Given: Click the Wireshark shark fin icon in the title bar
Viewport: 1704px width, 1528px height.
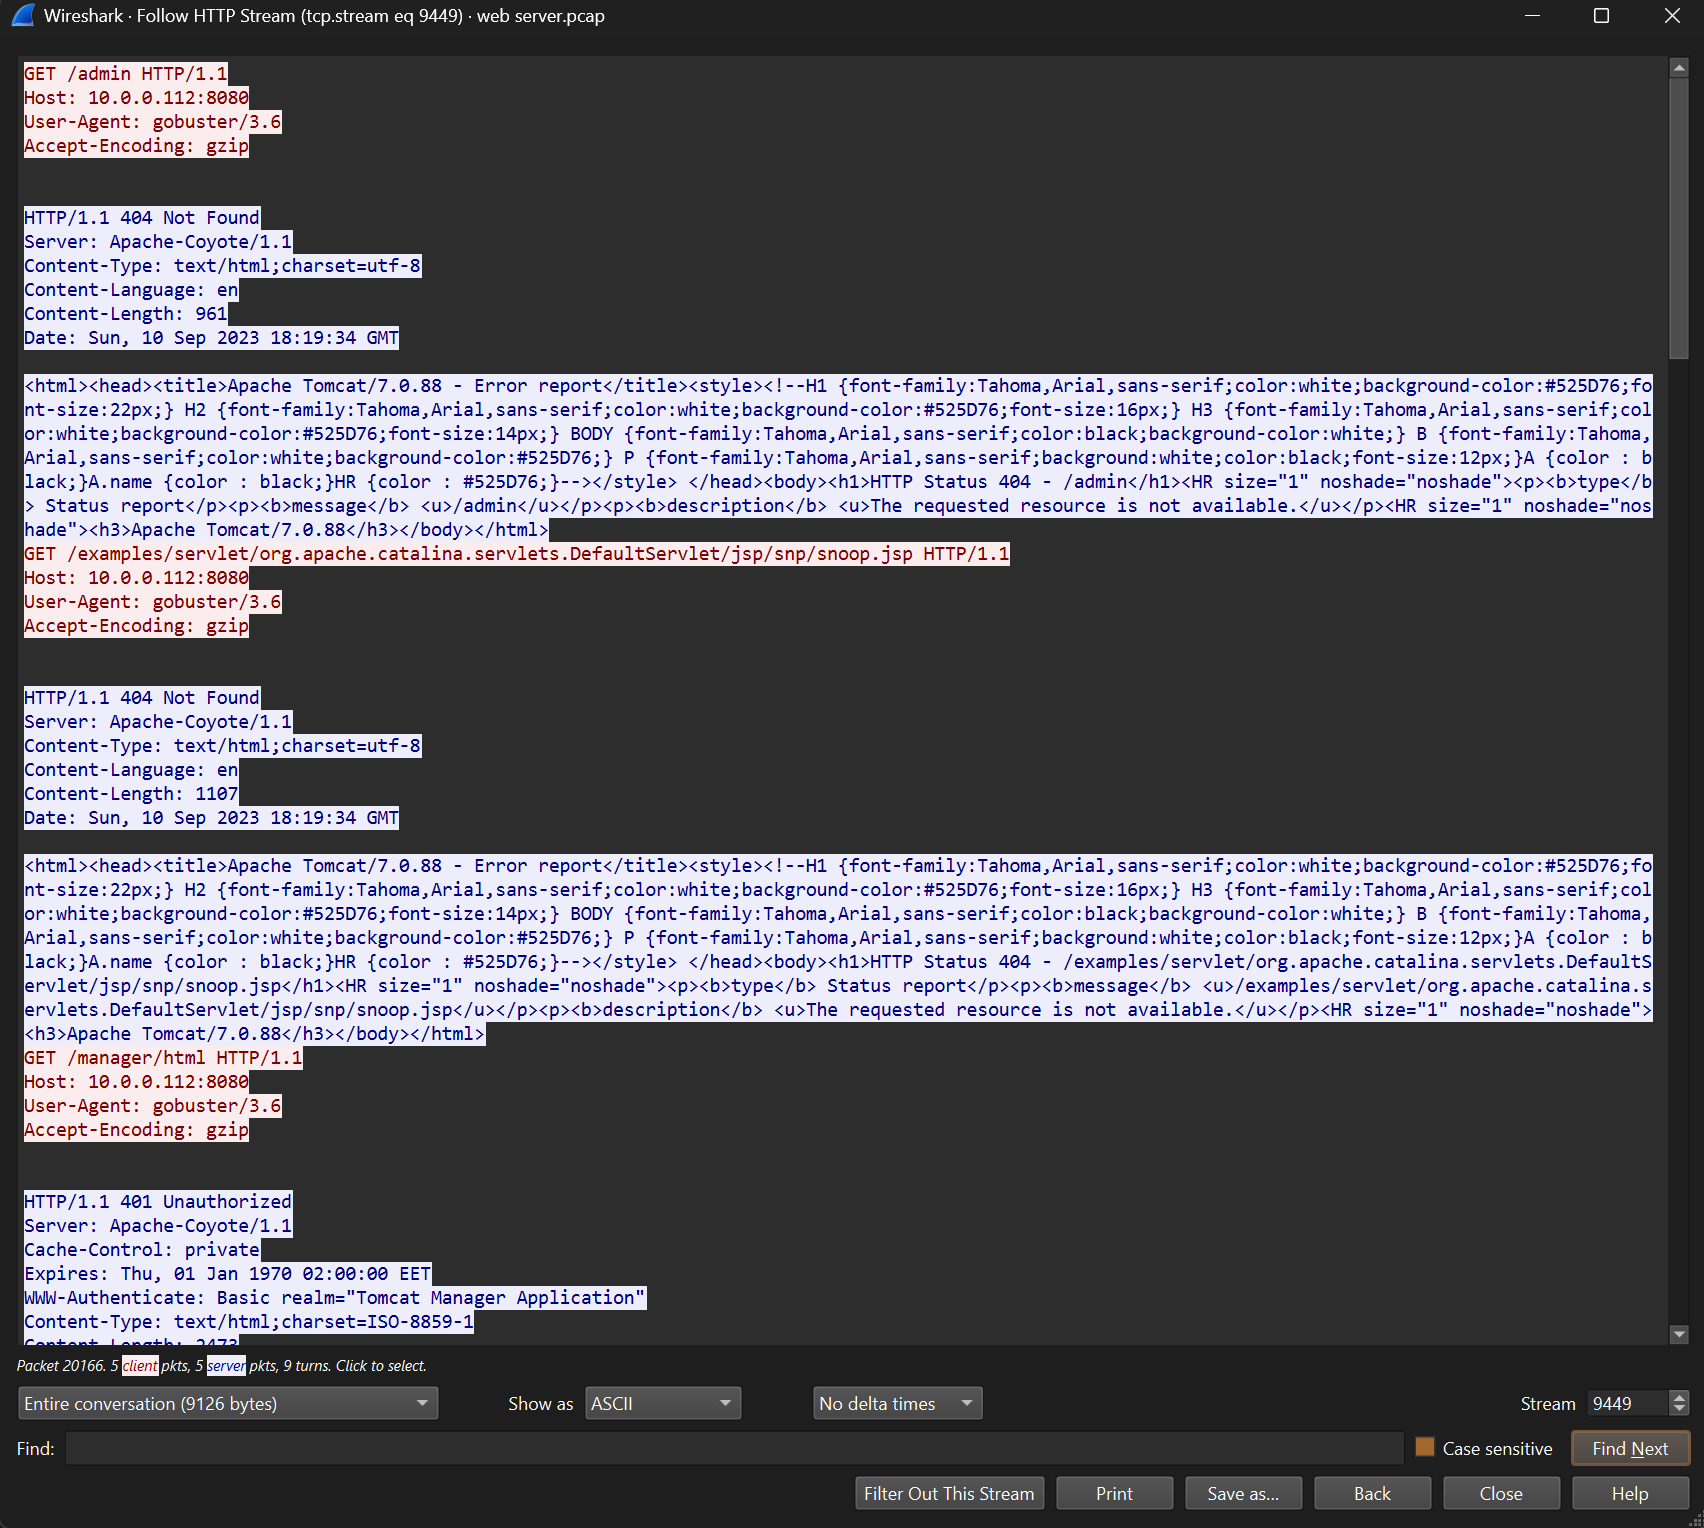Looking at the screenshot, I should 22,16.
